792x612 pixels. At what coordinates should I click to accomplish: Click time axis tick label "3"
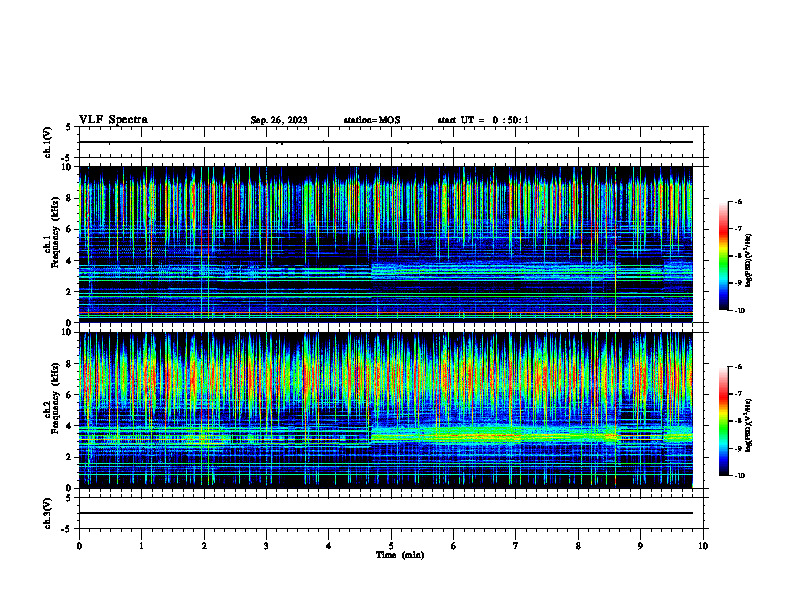(x=266, y=546)
